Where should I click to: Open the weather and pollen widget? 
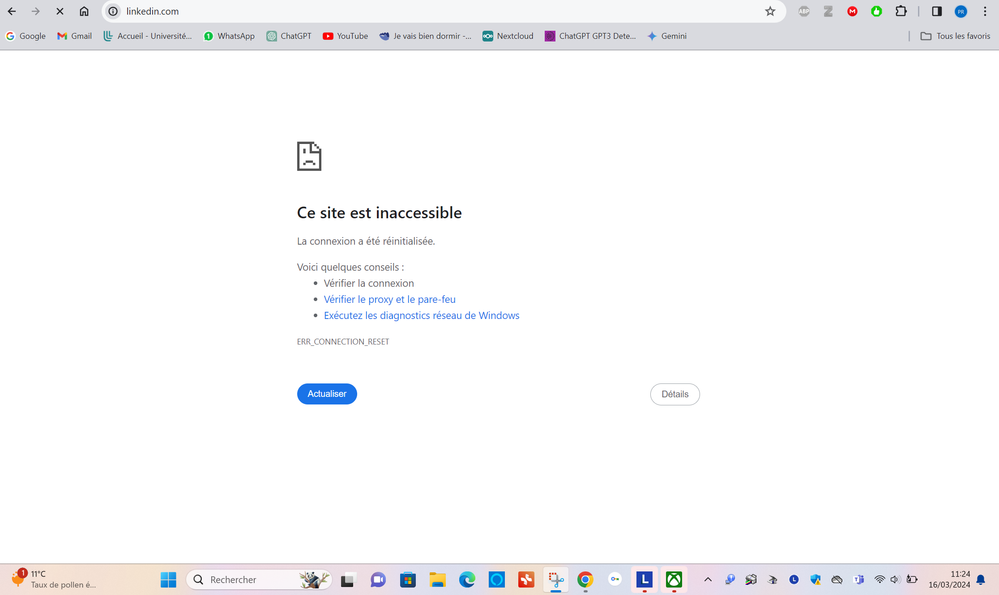pos(54,579)
